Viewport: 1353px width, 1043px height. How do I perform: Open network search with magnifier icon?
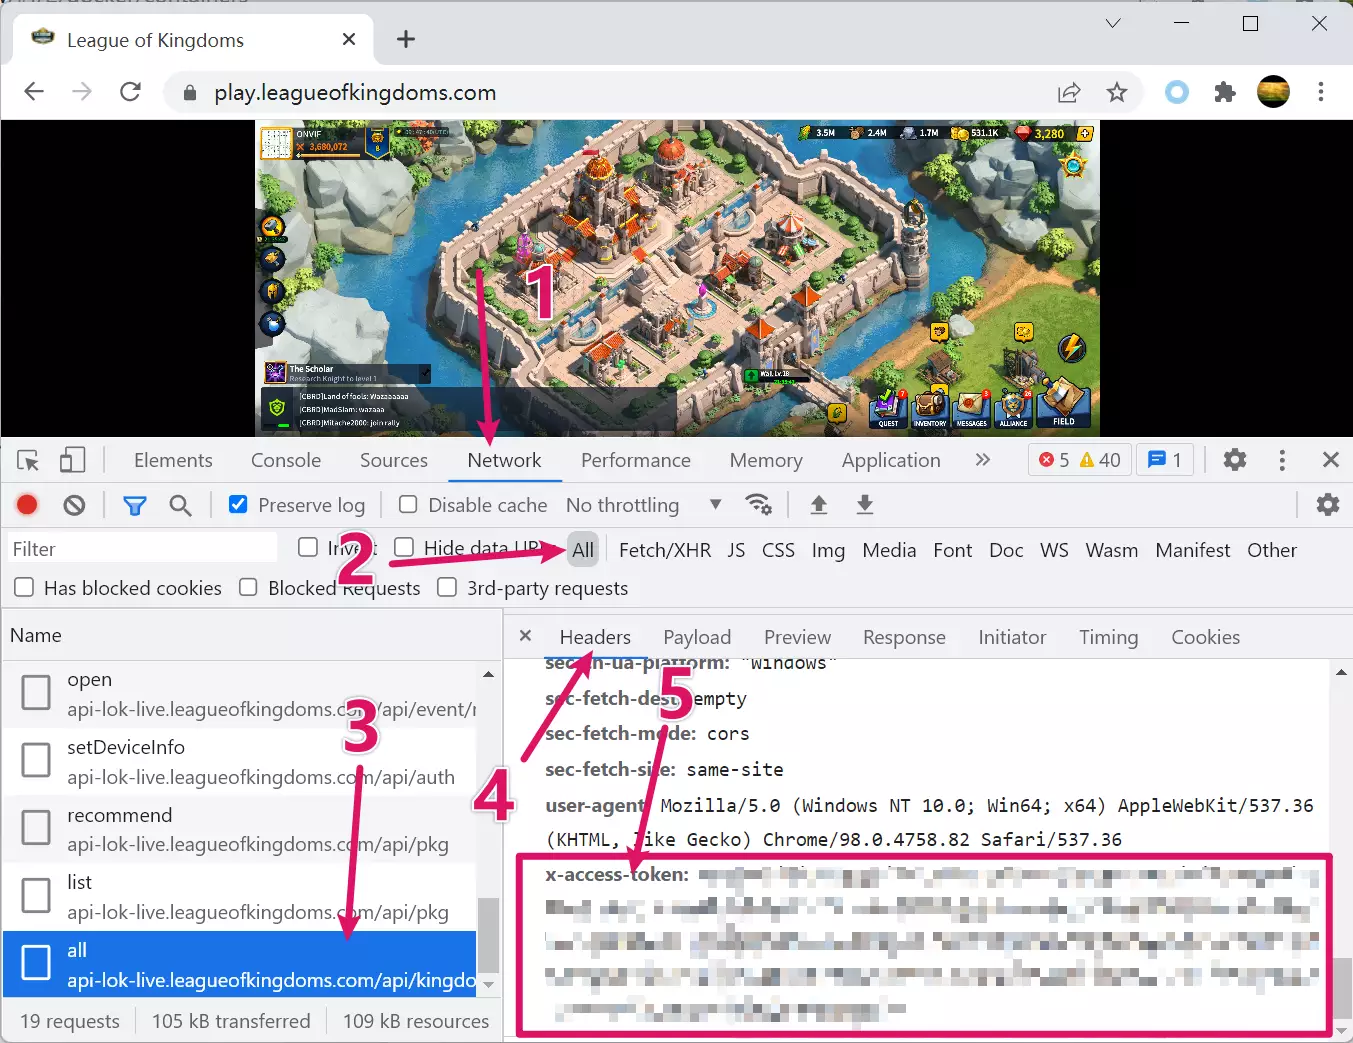(180, 505)
